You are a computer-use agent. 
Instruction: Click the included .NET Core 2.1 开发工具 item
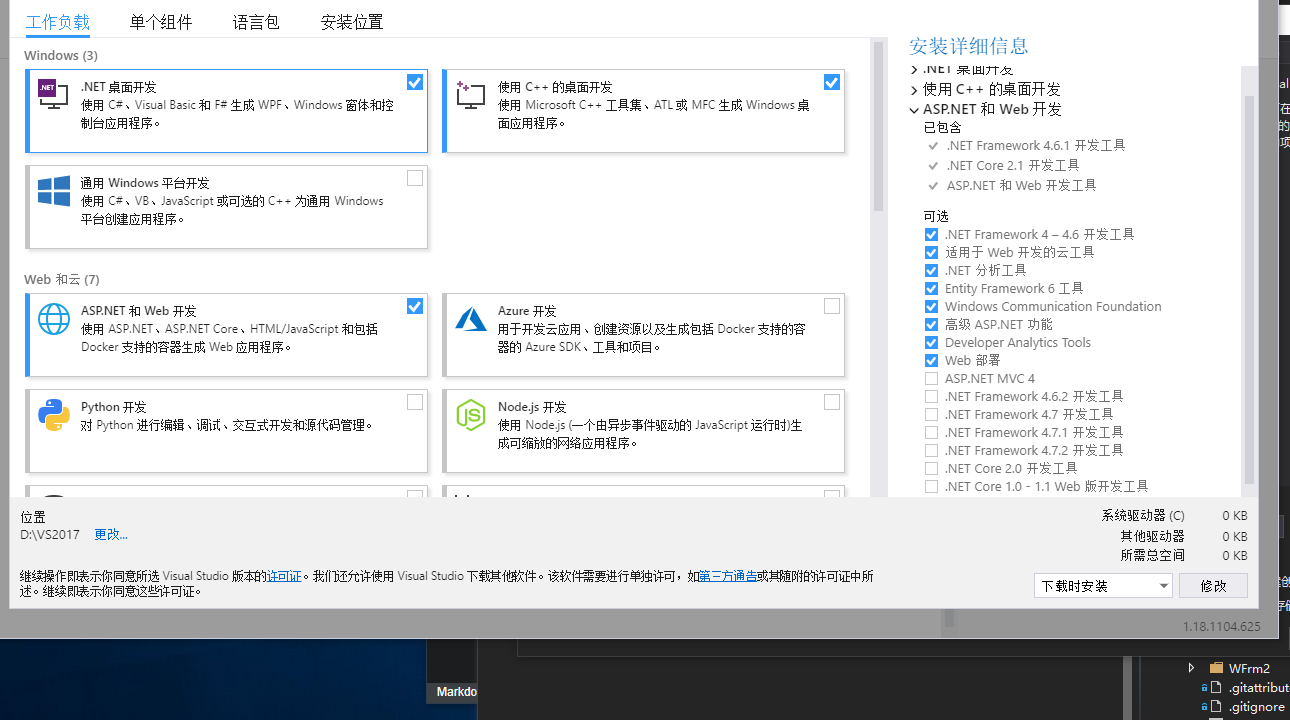click(x=1013, y=165)
